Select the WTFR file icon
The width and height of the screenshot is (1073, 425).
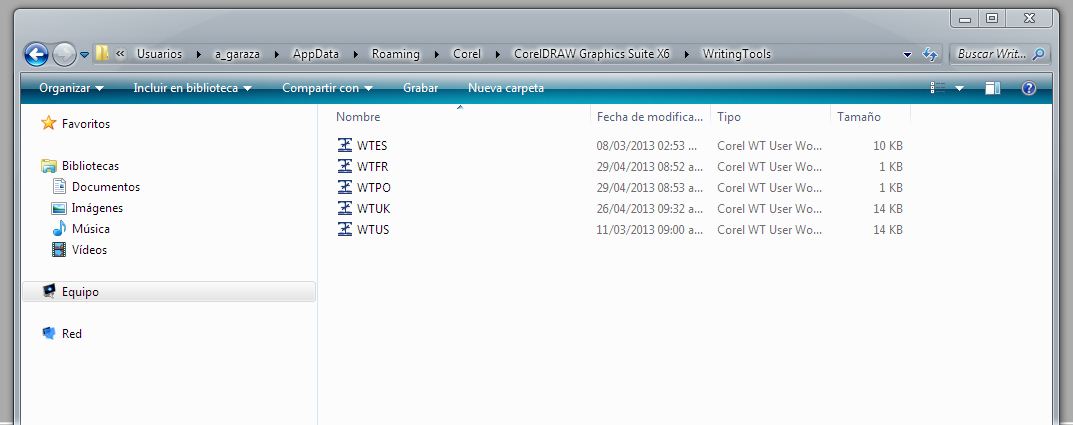[346, 166]
